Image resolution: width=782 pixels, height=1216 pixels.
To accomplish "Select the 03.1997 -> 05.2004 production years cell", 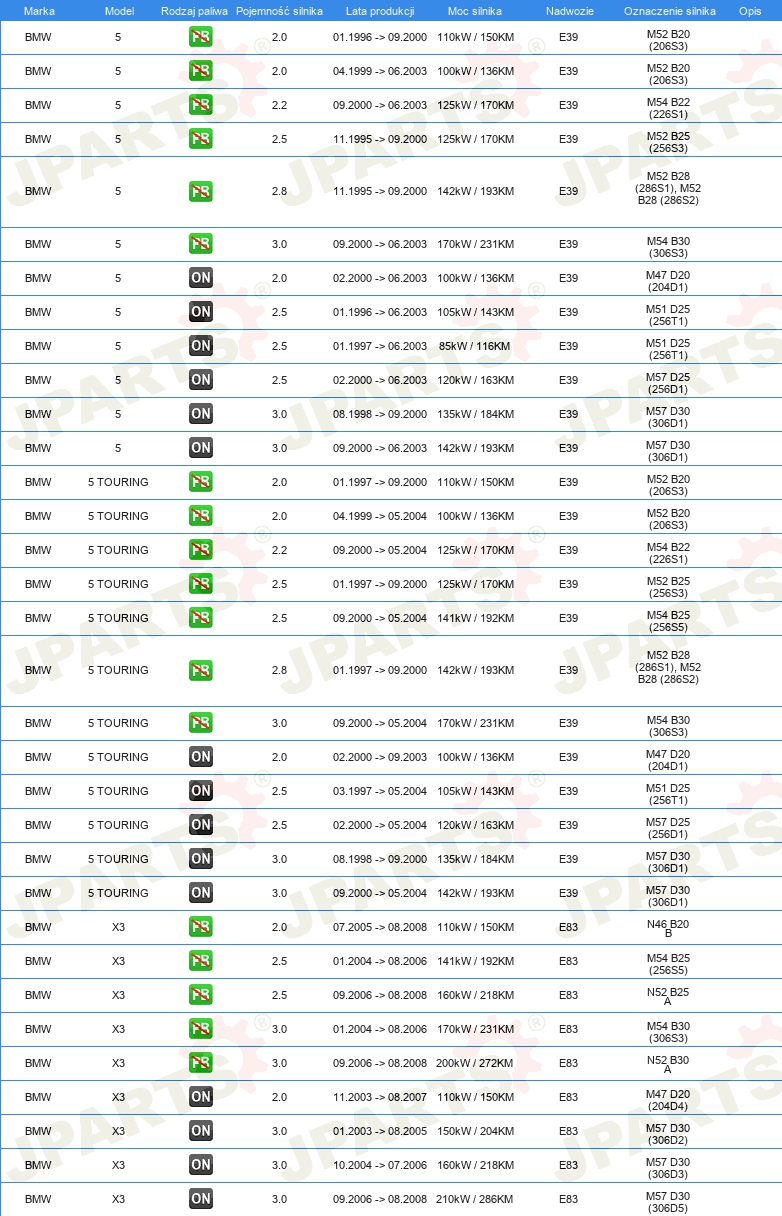I will pos(380,791).
